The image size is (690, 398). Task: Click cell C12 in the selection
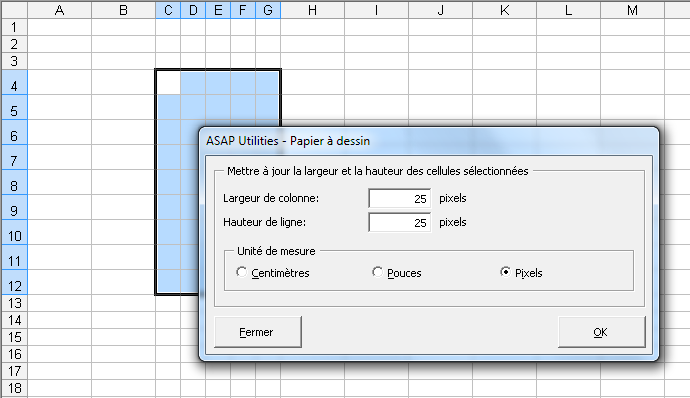click(x=168, y=282)
